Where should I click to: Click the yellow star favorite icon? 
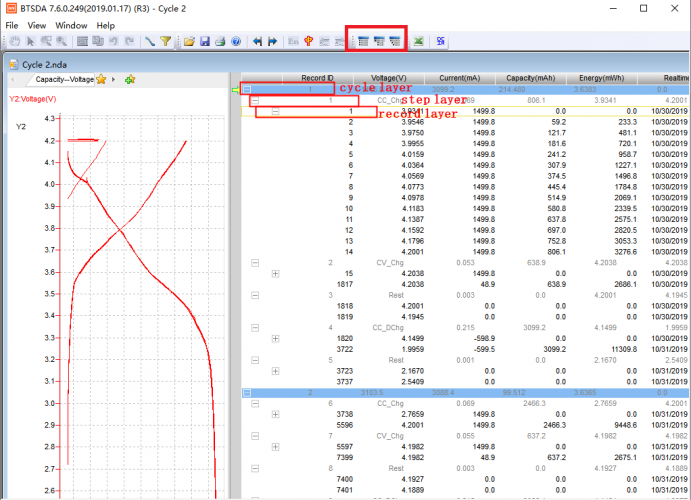(101, 79)
